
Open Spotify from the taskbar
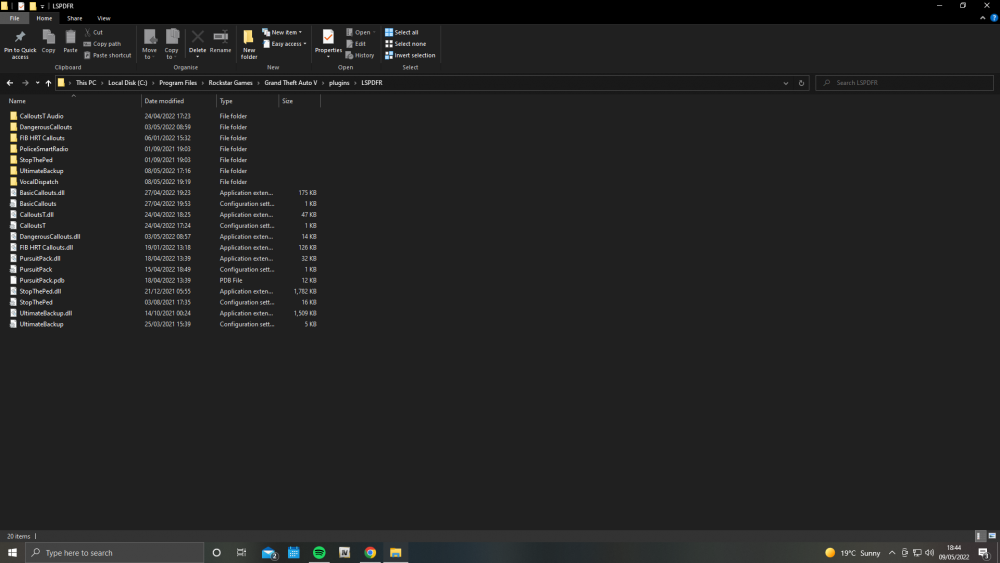(319, 552)
